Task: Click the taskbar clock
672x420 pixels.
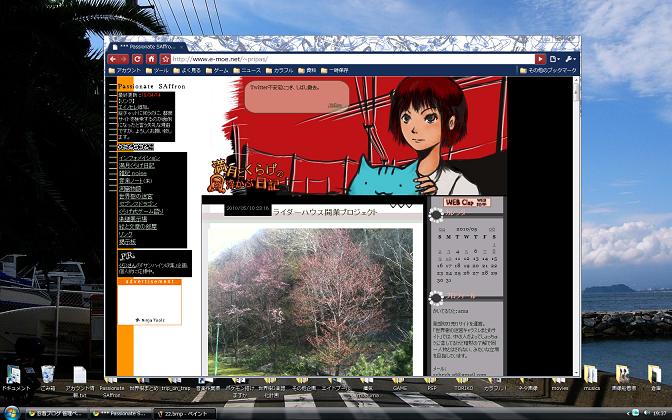Action: click(x=660, y=413)
